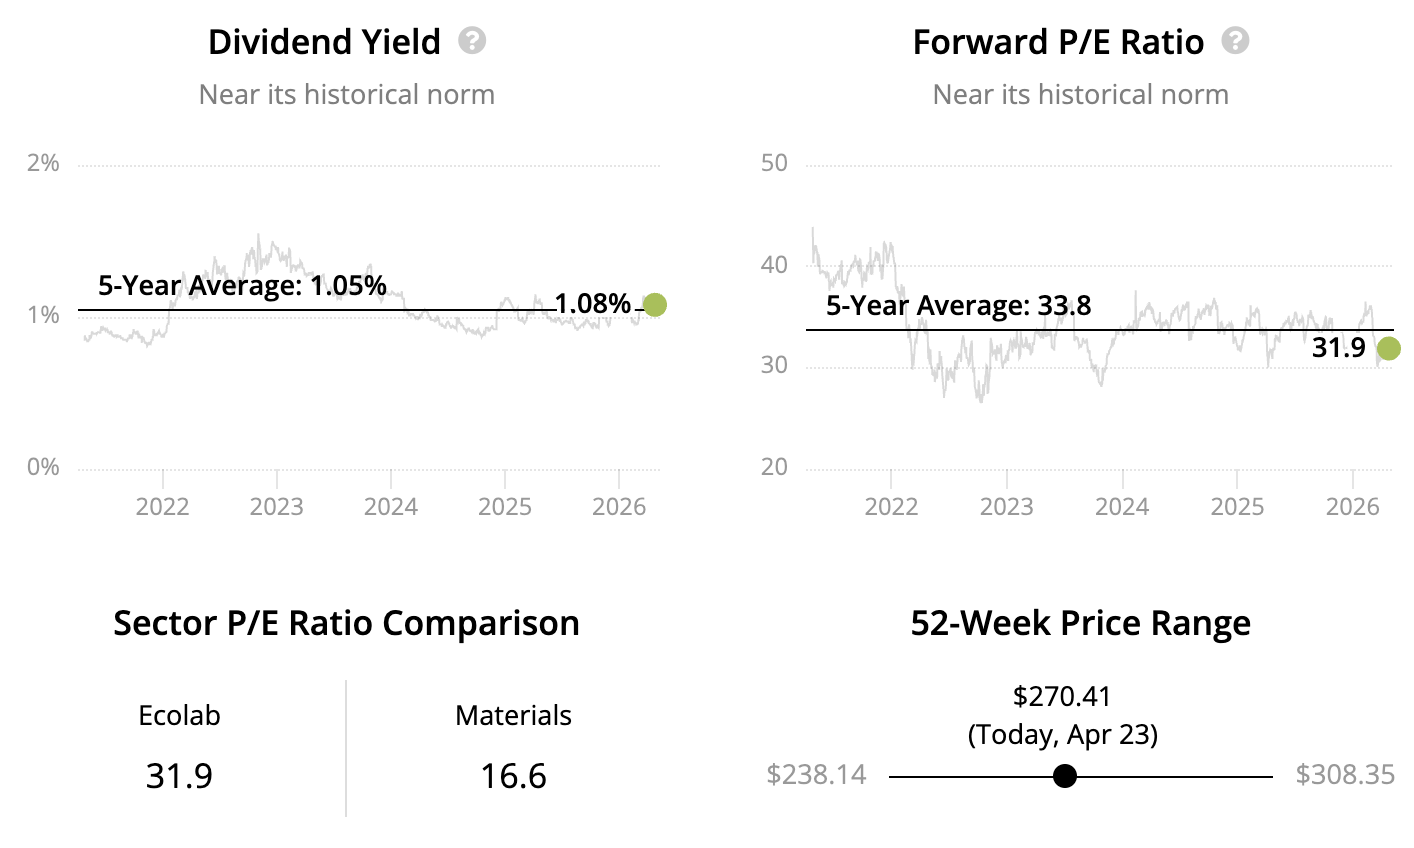Click the 1.08% current yield label
1414x848 pixels.
tap(593, 303)
